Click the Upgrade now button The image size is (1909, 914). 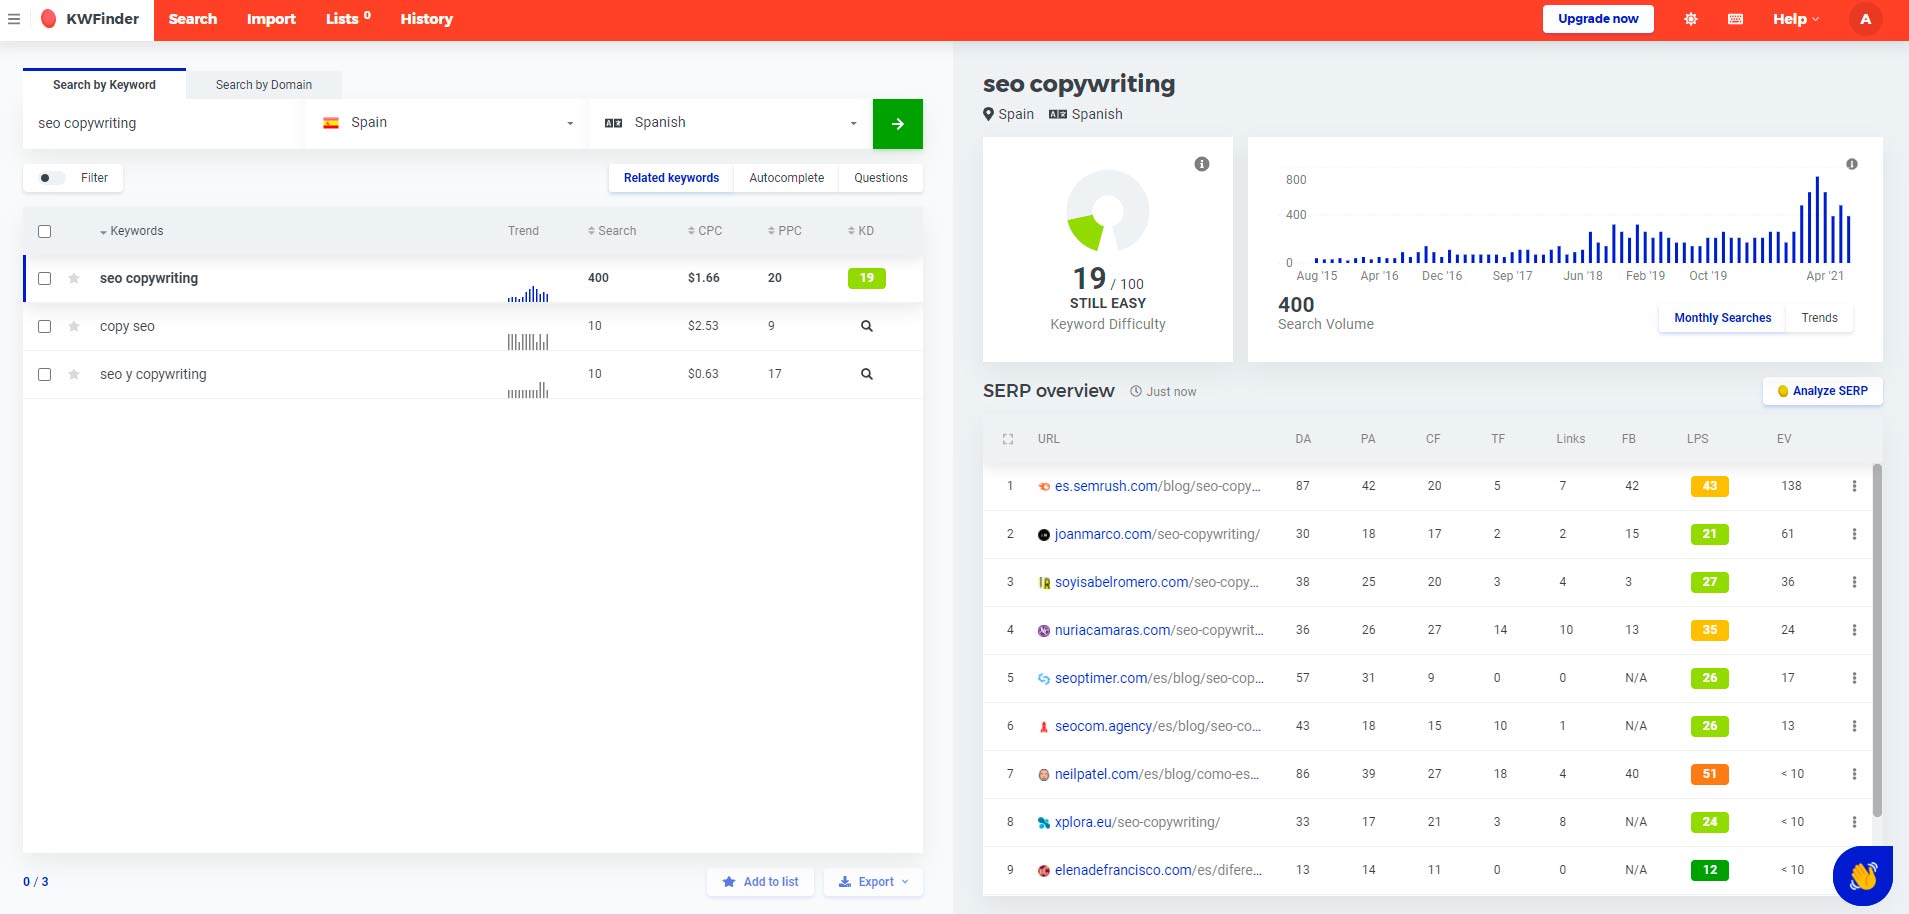1597,18
